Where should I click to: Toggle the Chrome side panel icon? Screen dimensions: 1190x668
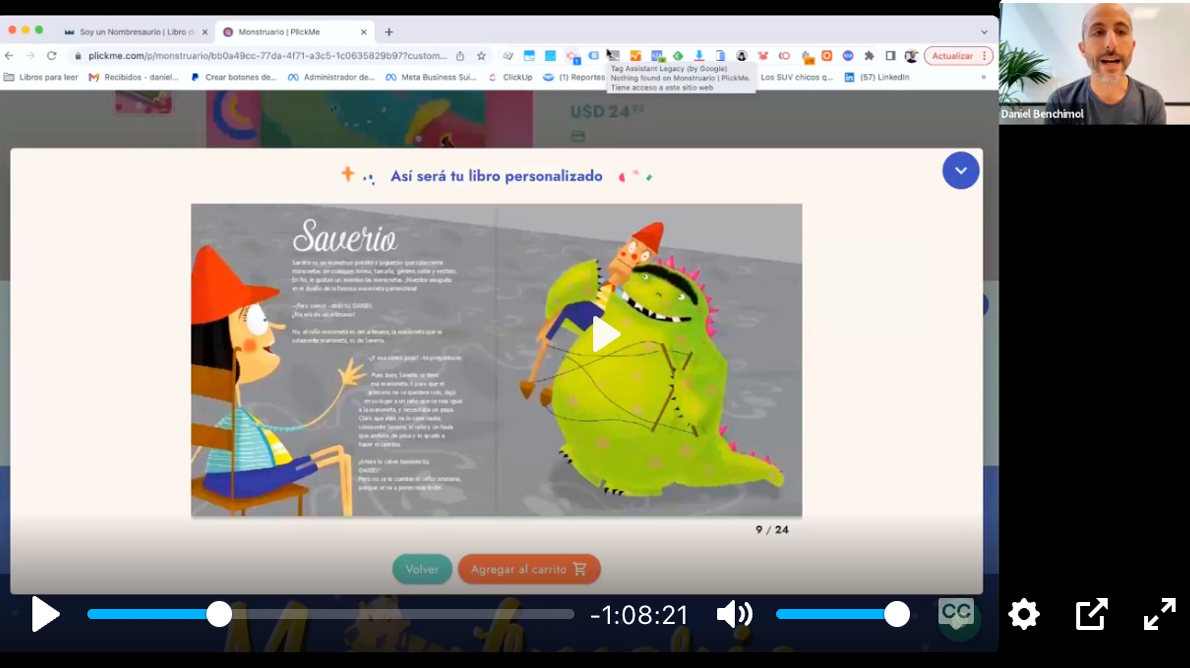890,55
